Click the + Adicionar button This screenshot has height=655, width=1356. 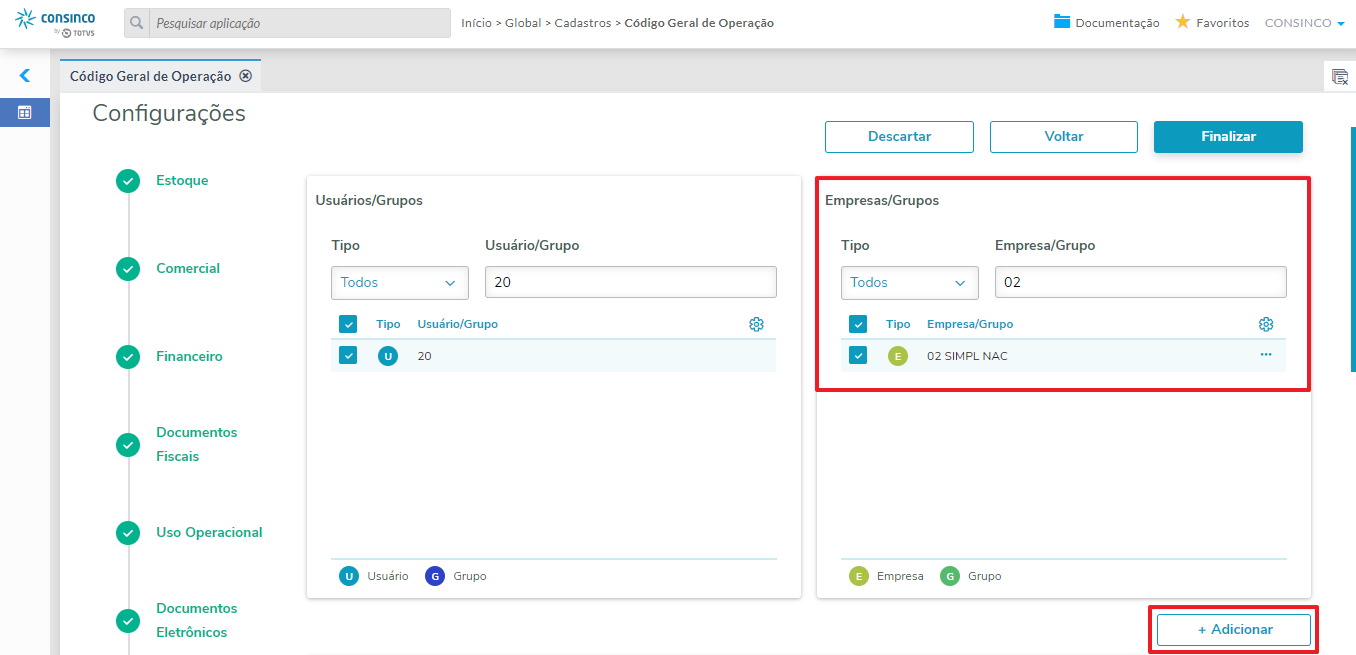(1234, 630)
